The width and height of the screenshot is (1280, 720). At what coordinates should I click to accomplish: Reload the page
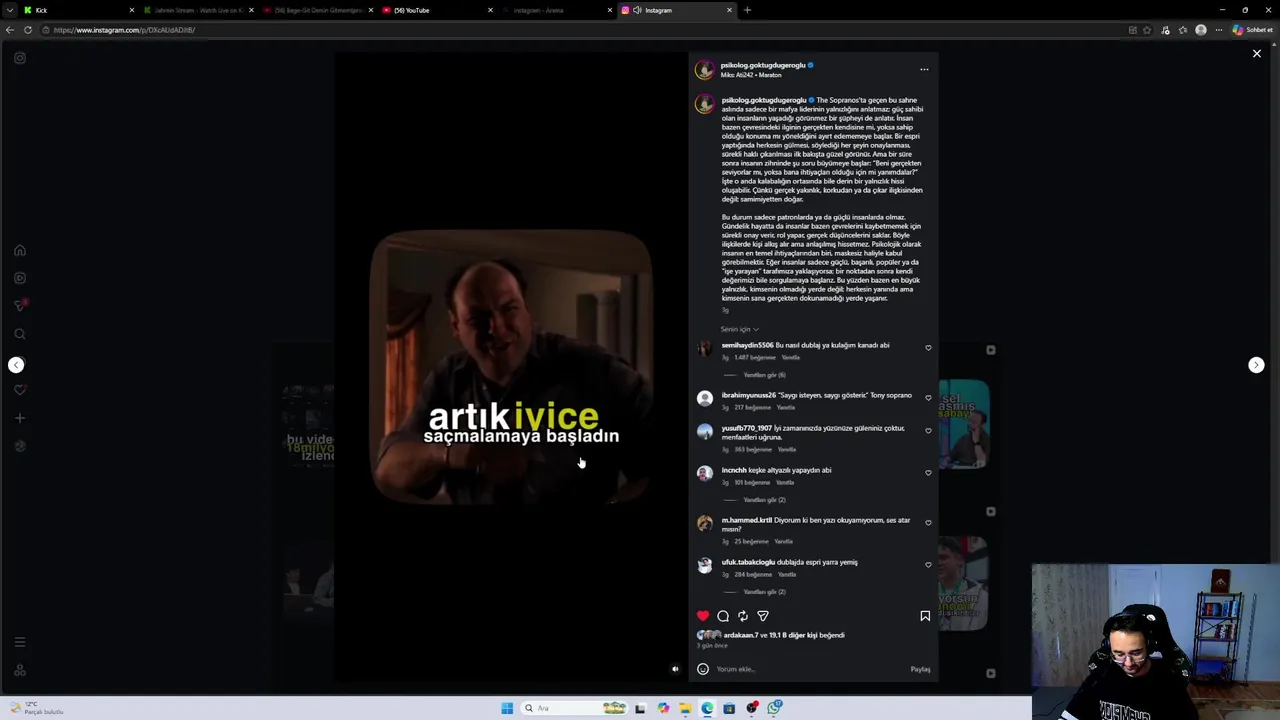pos(28,30)
